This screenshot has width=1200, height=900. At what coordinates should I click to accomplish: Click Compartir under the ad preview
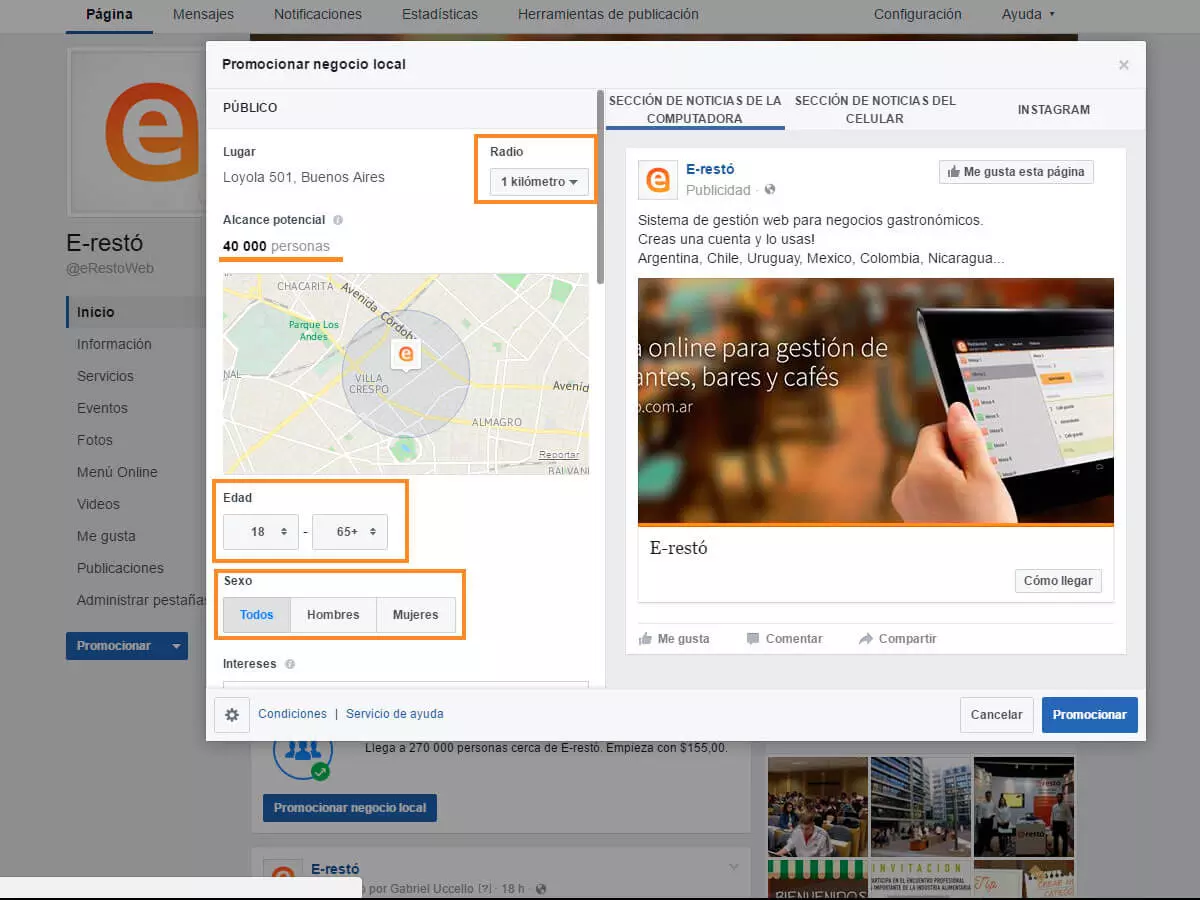click(897, 639)
